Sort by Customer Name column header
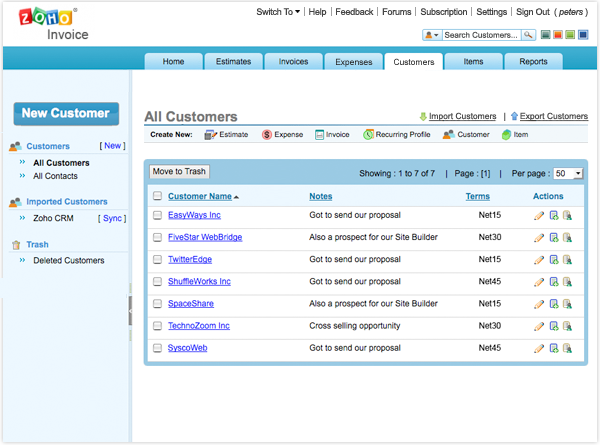The height and width of the screenshot is (445, 600). [200, 196]
